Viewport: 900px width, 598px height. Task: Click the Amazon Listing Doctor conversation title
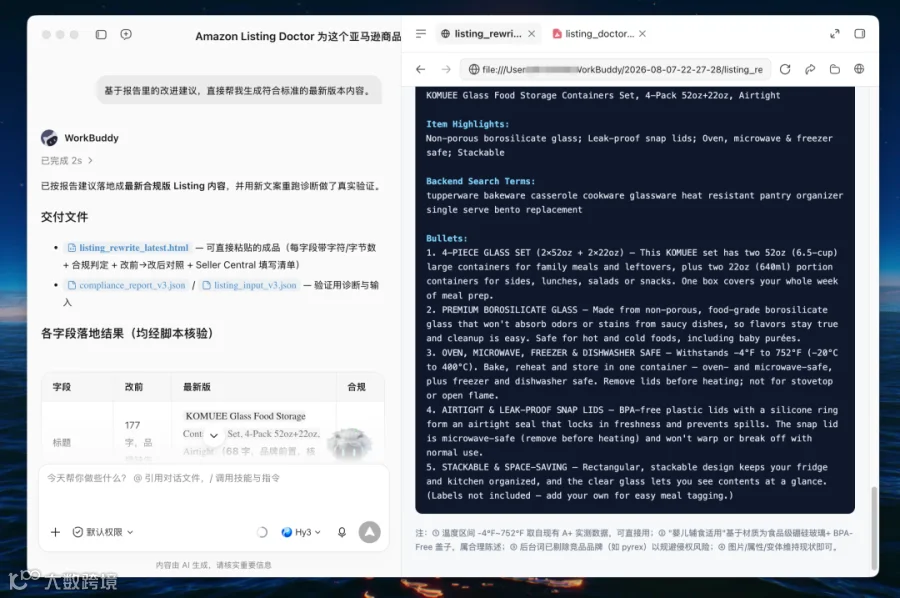point(298,36)
